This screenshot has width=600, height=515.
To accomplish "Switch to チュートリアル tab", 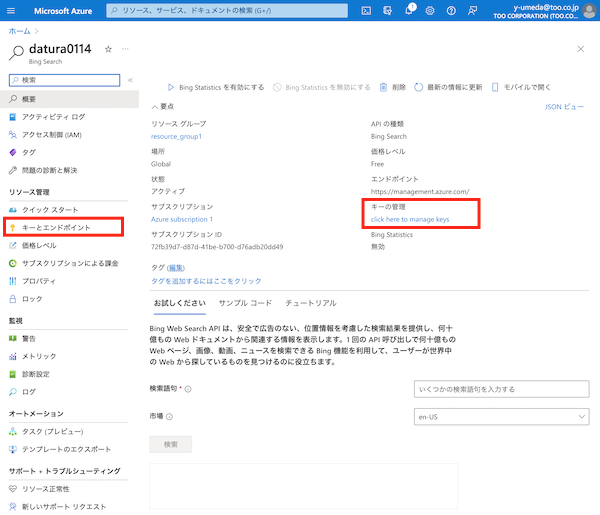I will [x=311, y=303].
